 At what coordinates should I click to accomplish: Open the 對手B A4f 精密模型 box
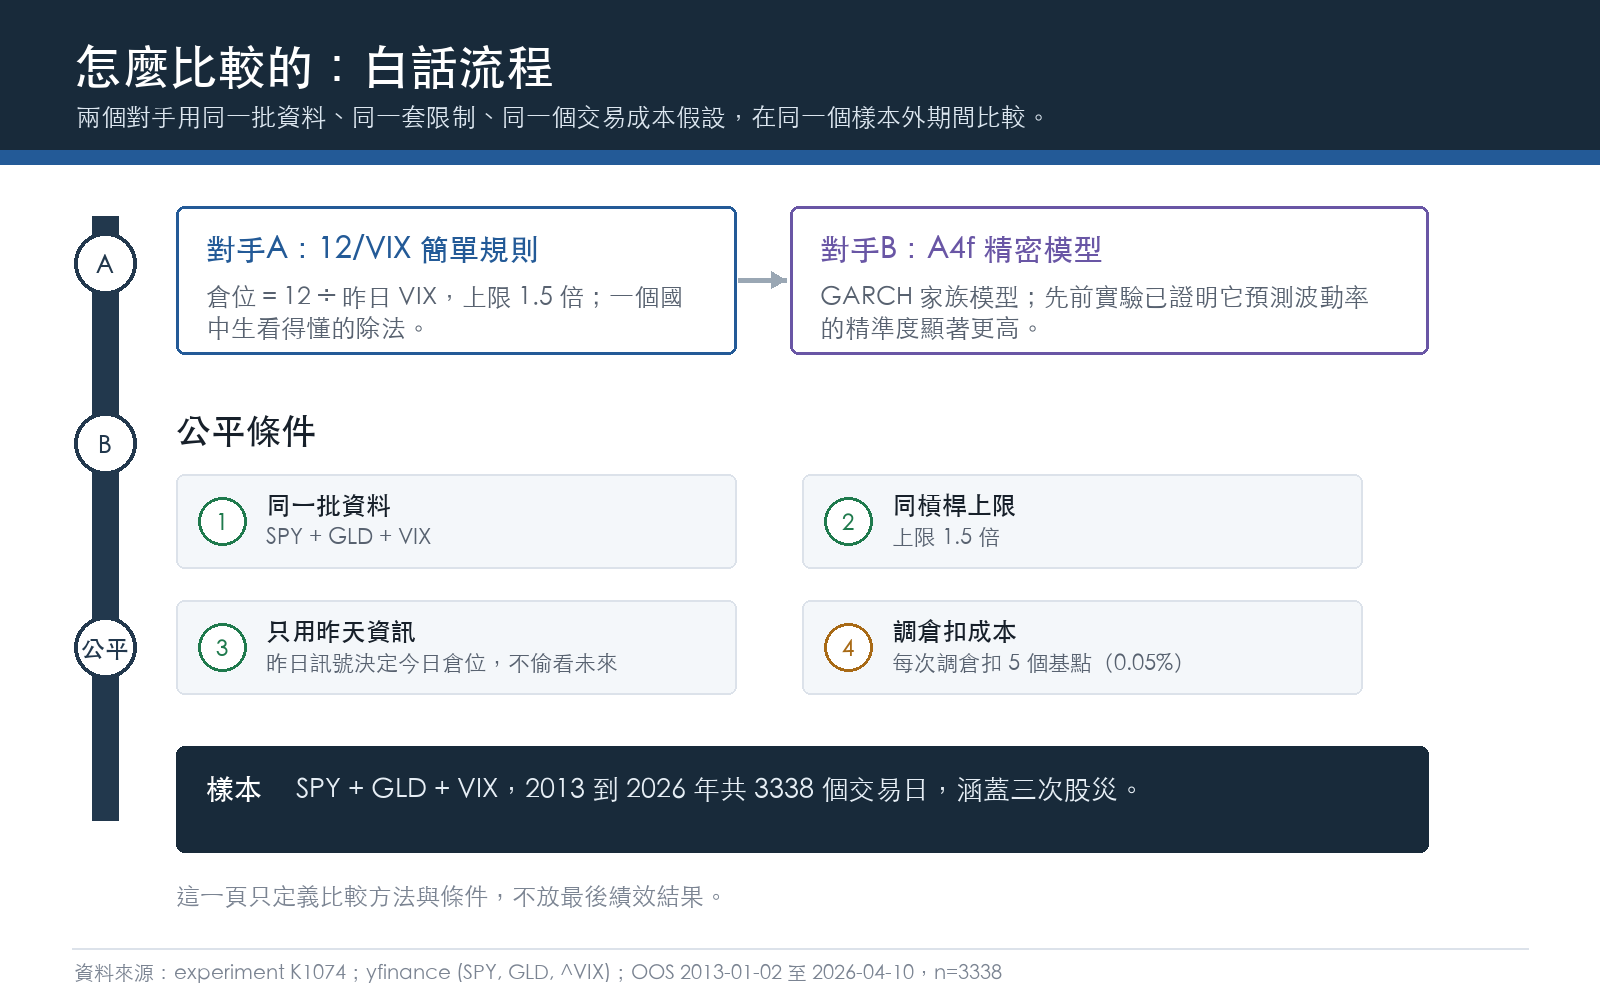[x=1109, y=280]
